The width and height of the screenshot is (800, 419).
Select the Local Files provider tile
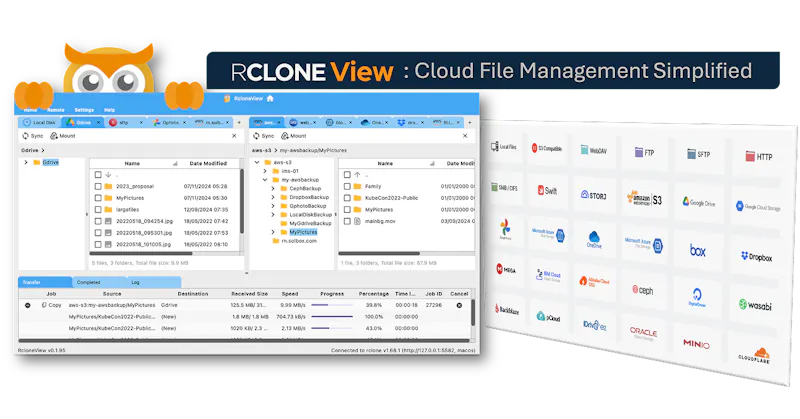[x=504, y=147]
